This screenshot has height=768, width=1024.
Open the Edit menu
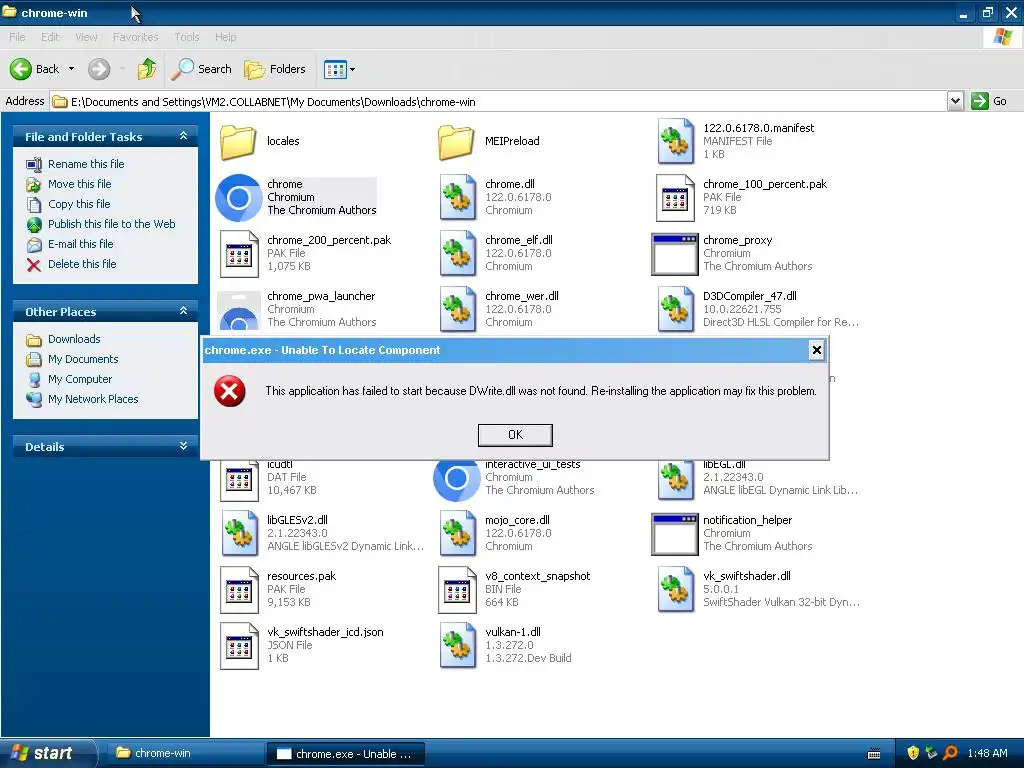click(x=50, y=37)
